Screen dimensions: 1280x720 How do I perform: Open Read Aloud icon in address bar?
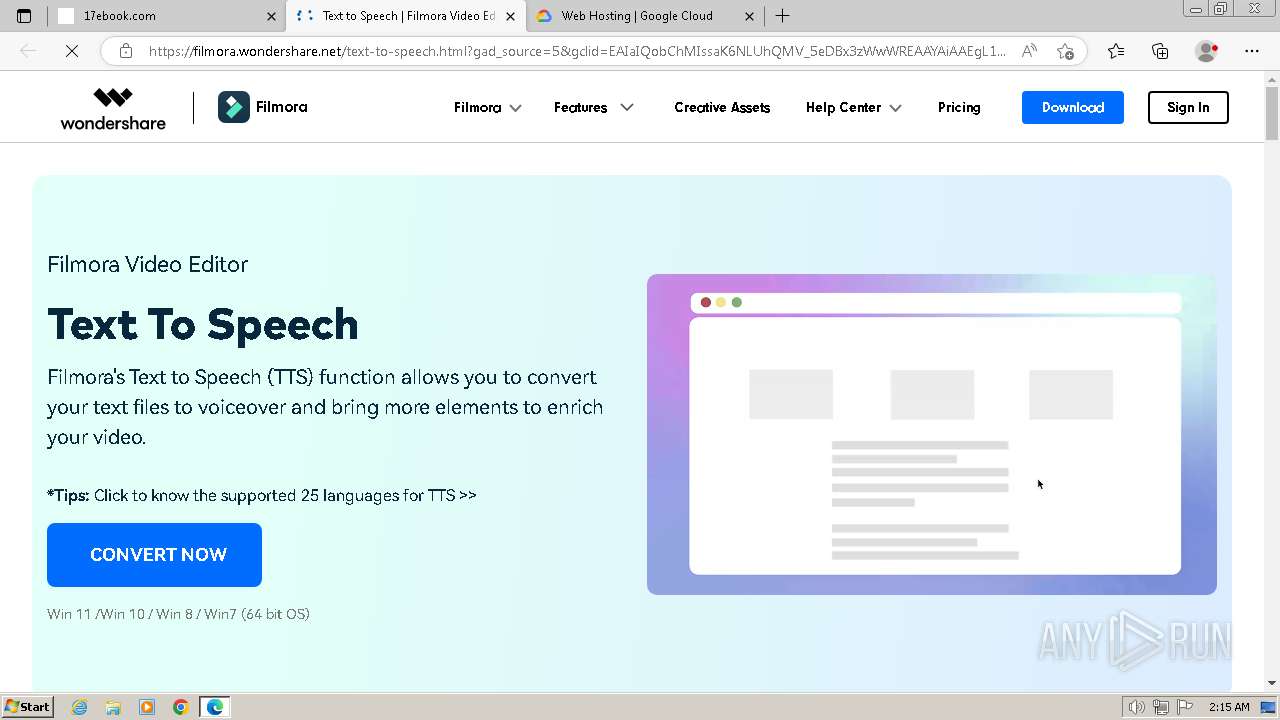[1029, 51]
